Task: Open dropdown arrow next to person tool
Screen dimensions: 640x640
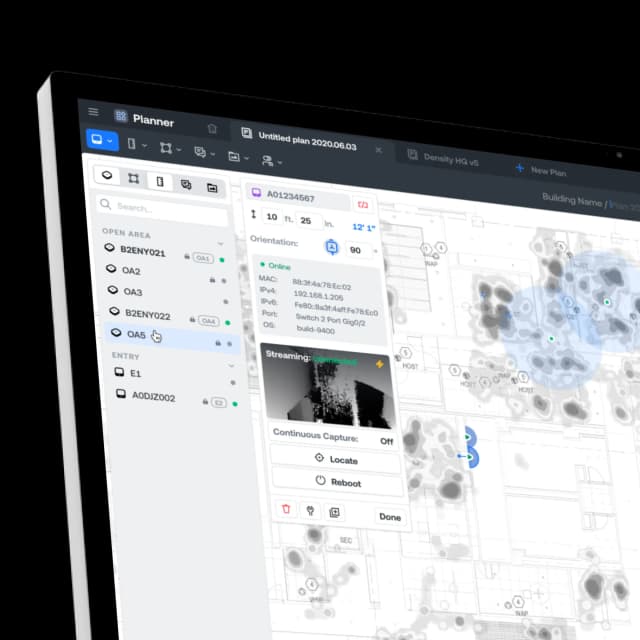Action: point(280,162)
